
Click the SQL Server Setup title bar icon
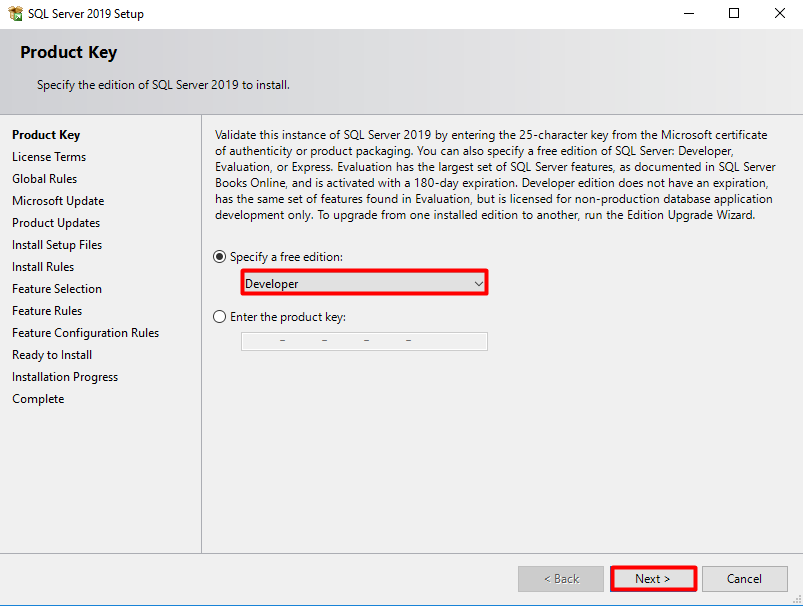(x=15, y=13)
